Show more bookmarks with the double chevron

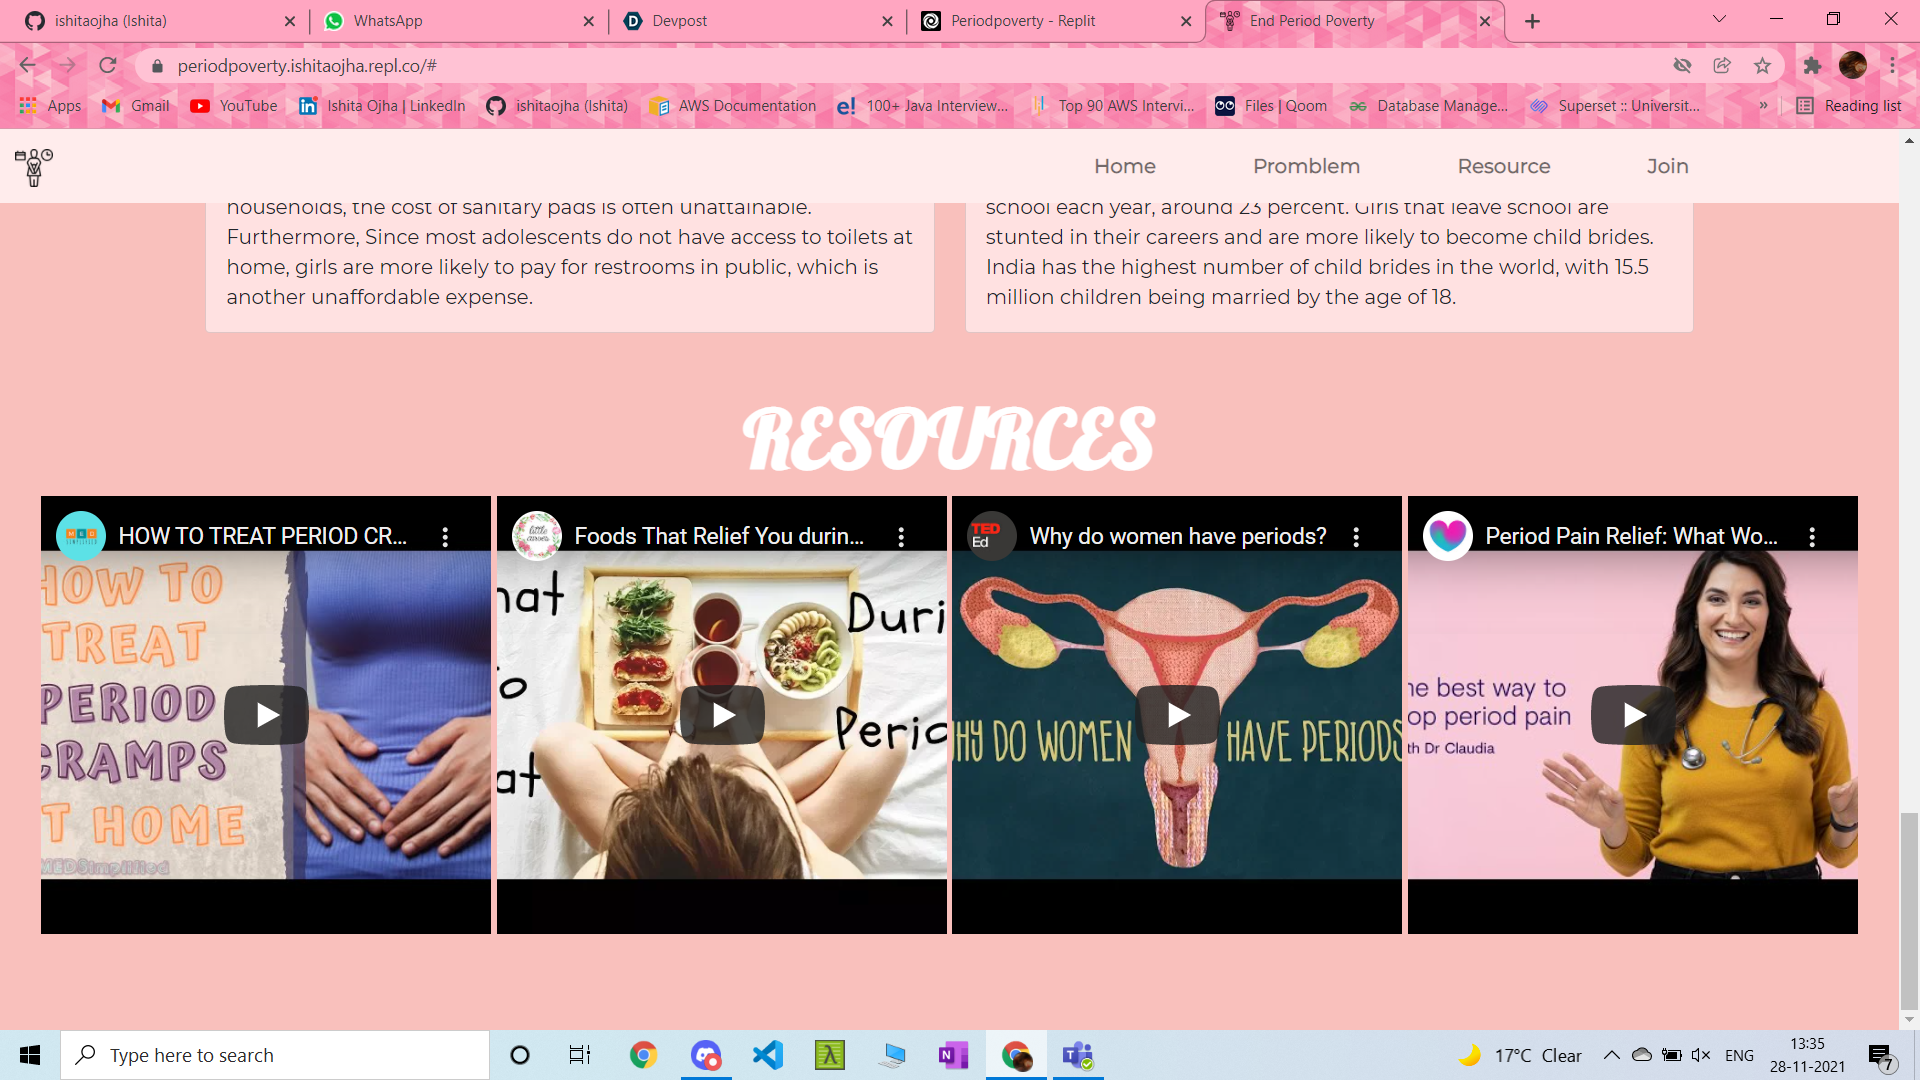(1763, 106)
